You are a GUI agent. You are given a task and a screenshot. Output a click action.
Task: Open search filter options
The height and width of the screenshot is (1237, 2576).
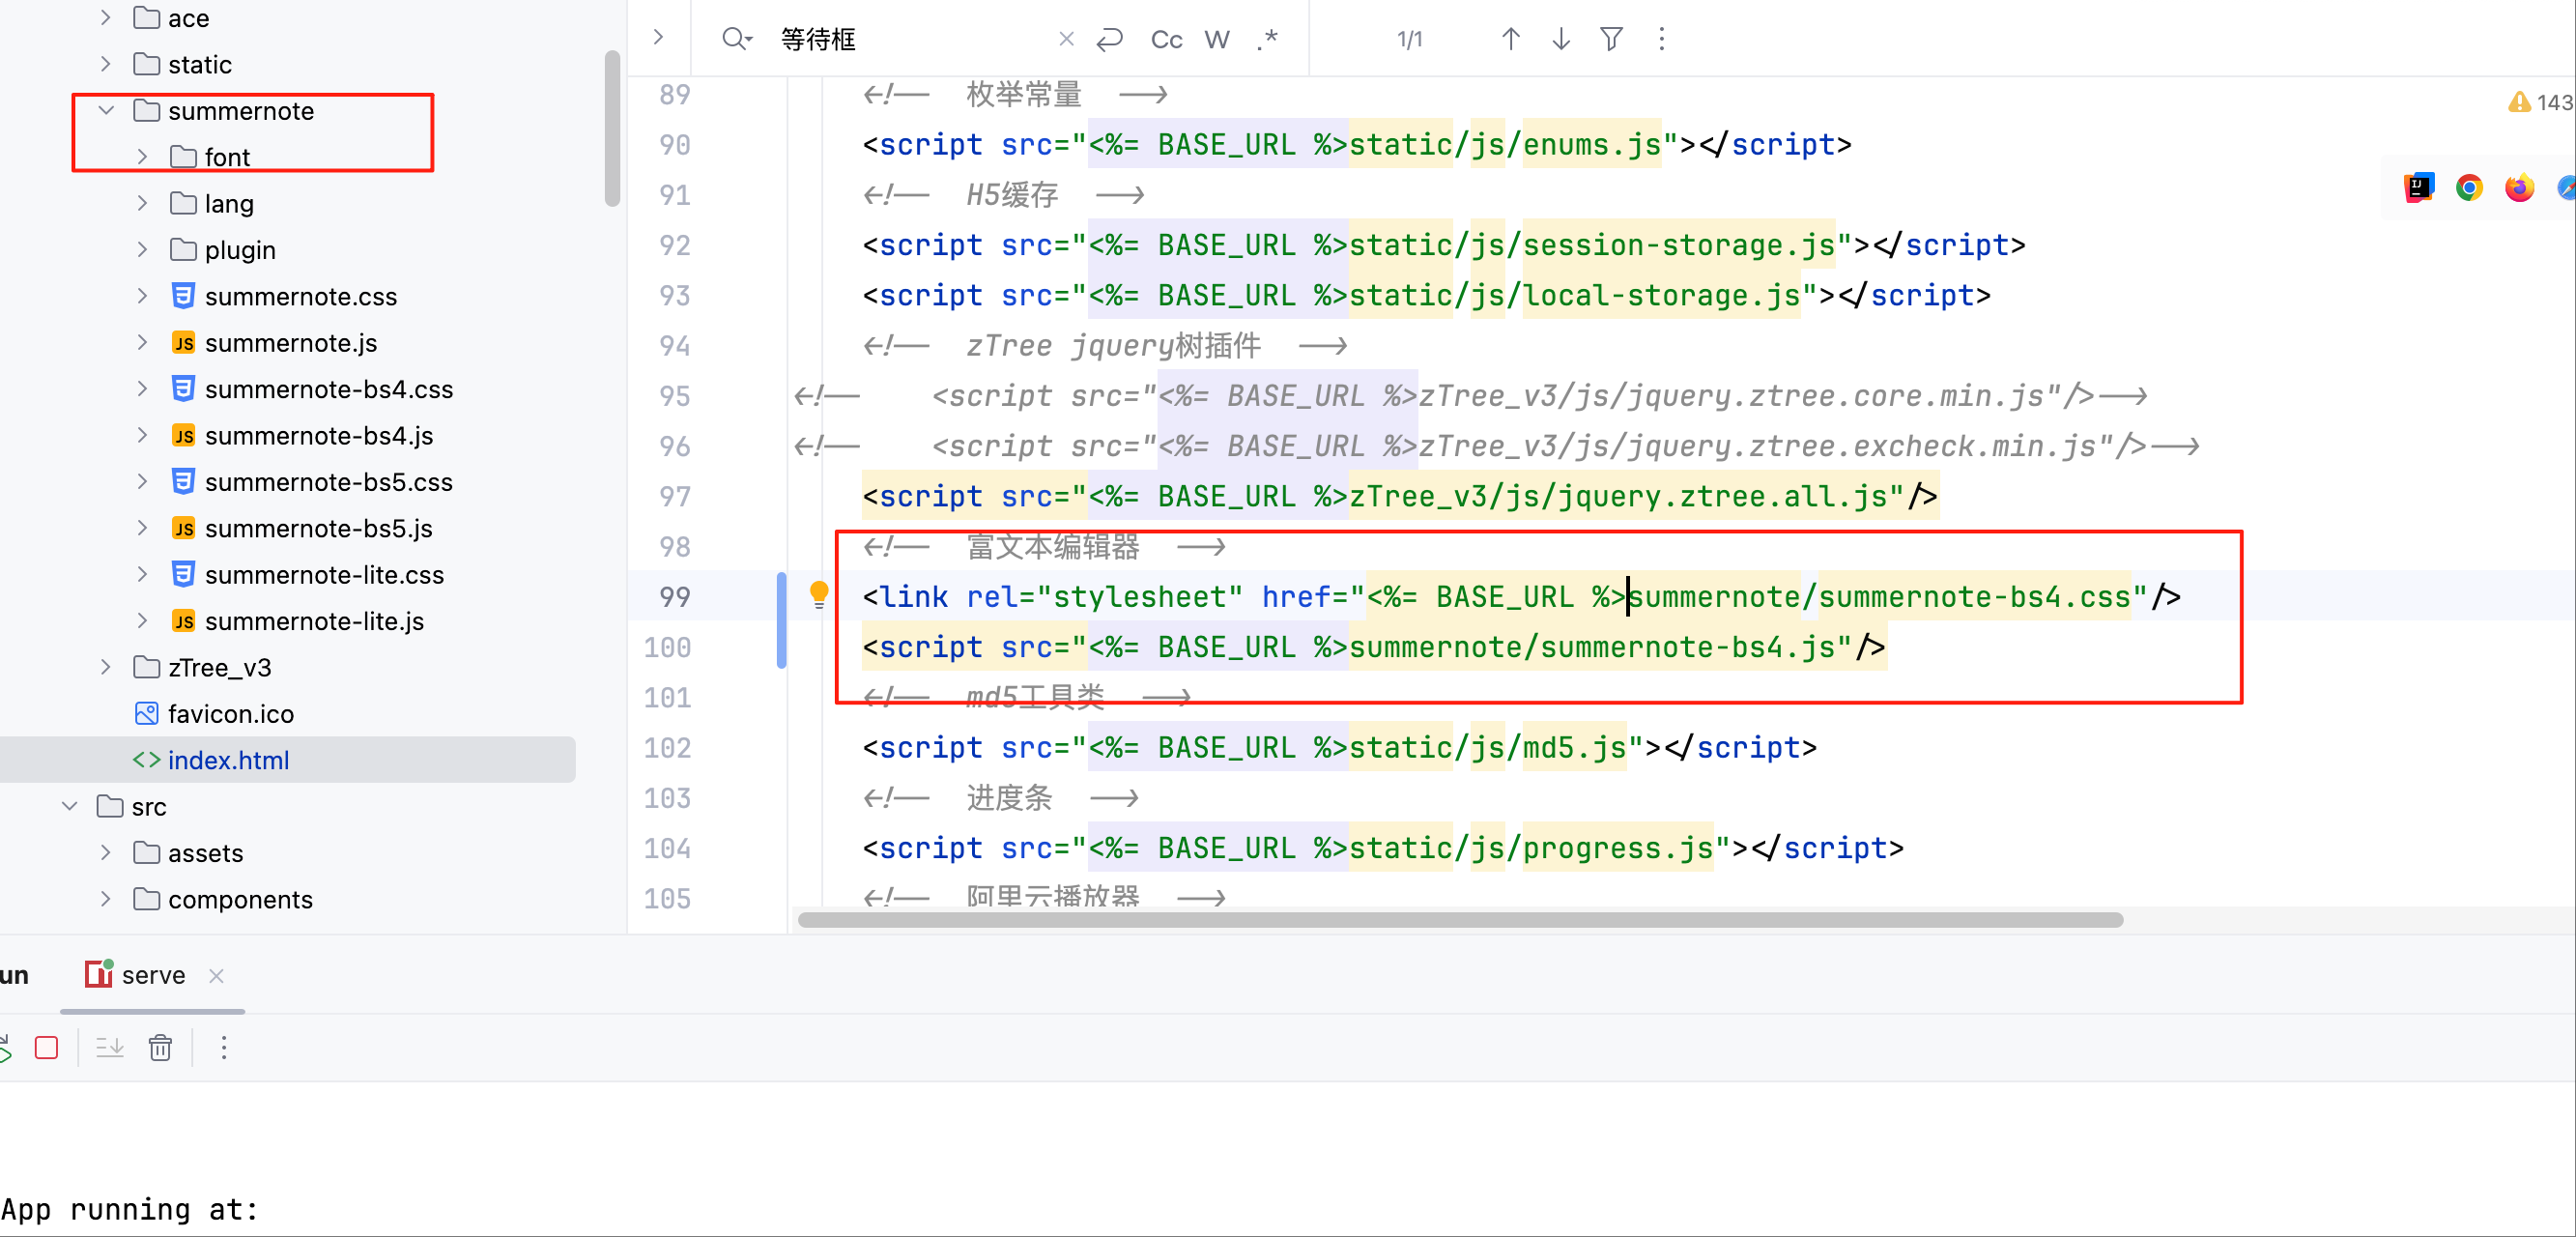[x=1611, y=39]
